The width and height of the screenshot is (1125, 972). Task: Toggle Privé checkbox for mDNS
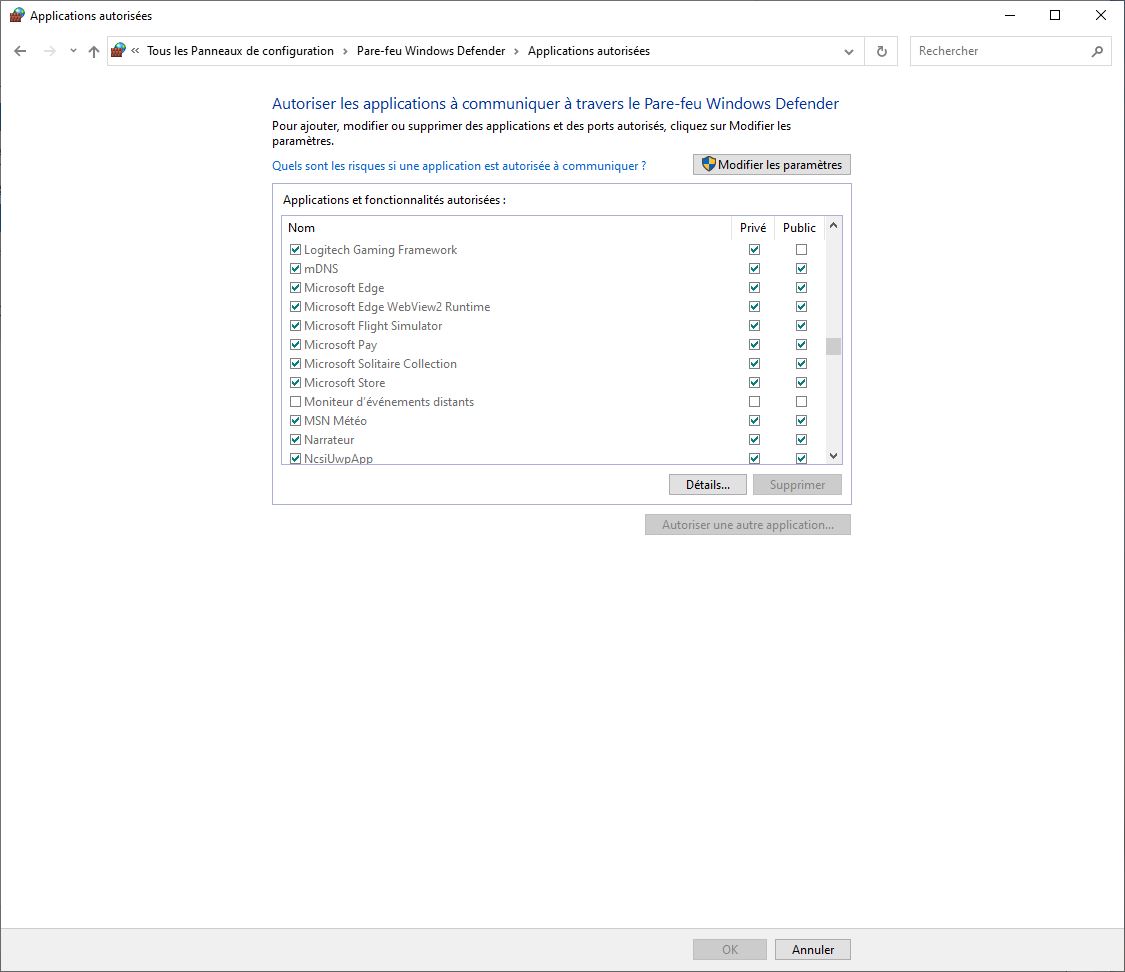click(754, 268)
